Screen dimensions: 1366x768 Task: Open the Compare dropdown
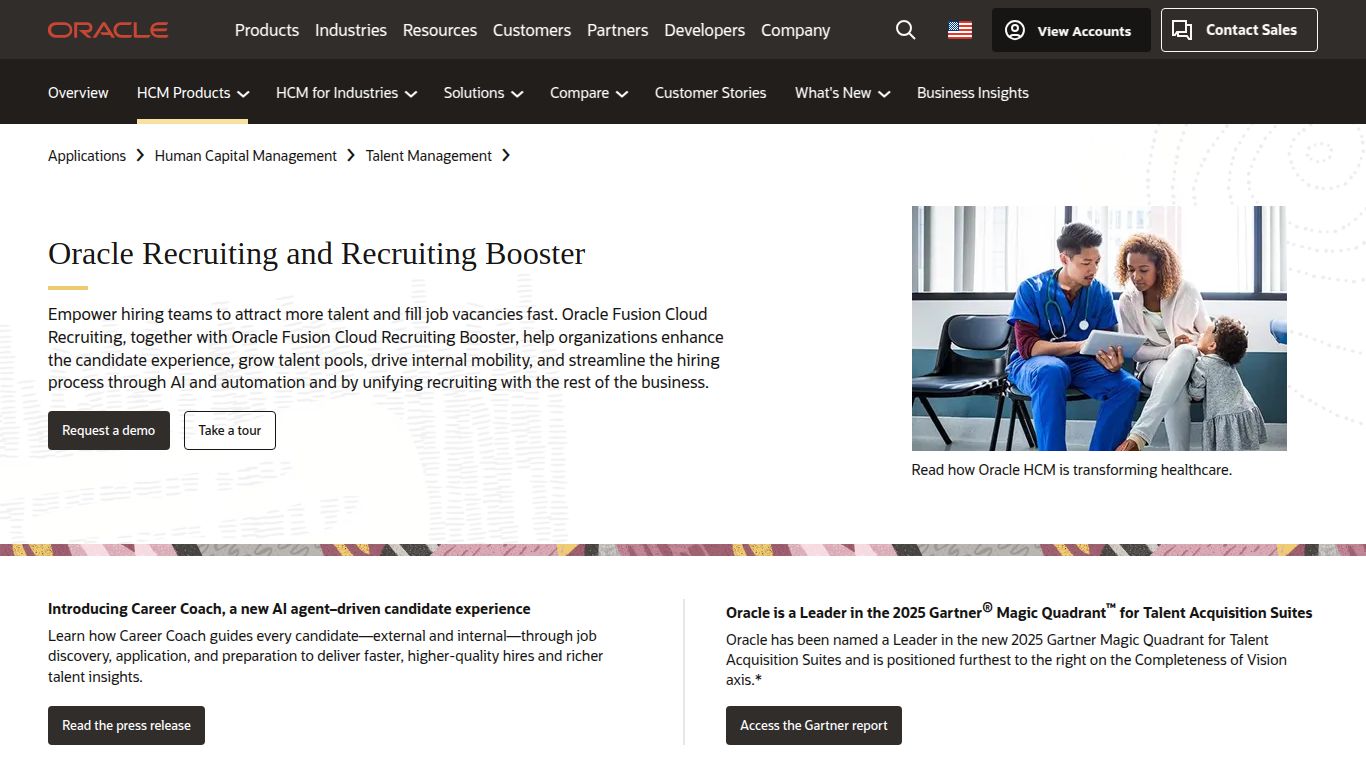[x=588, y=92]
